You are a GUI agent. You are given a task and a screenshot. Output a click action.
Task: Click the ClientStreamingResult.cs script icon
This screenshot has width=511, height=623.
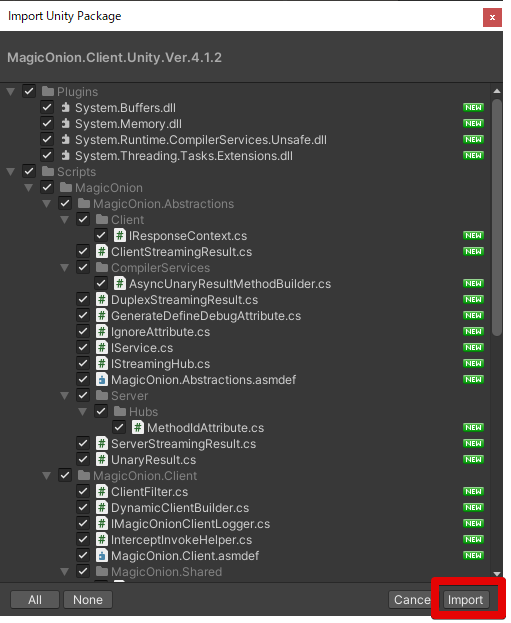coord(102,252)
